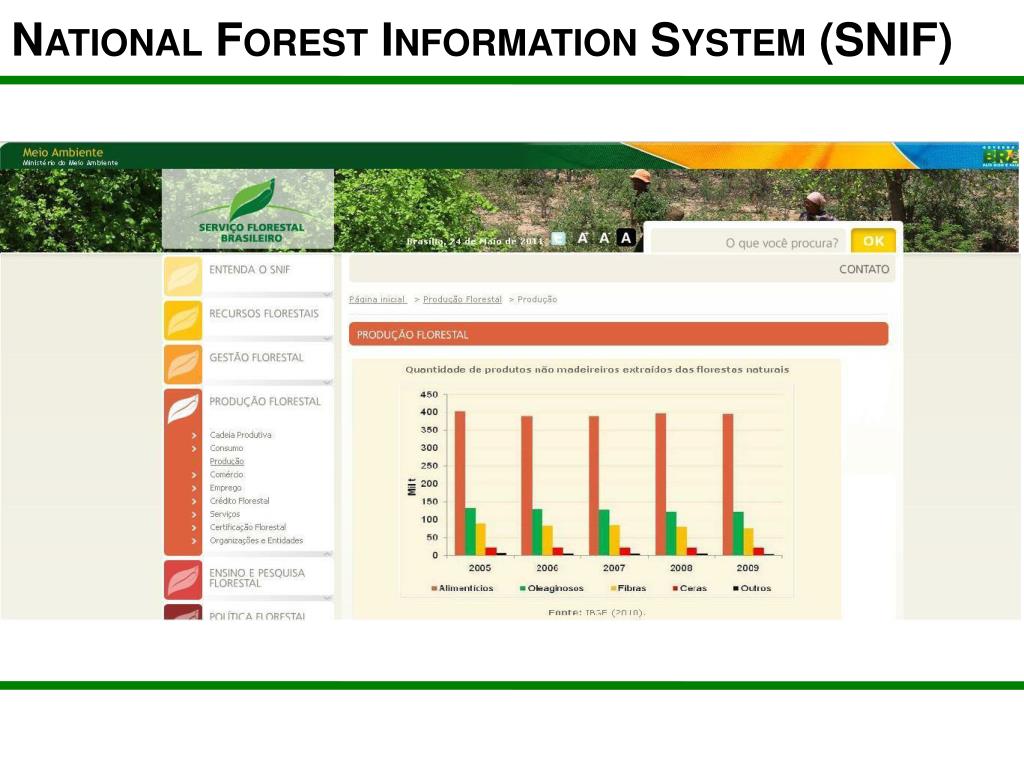Click the Alimentícios legend color swatch
1024x768 pixels.
[434, 588]
